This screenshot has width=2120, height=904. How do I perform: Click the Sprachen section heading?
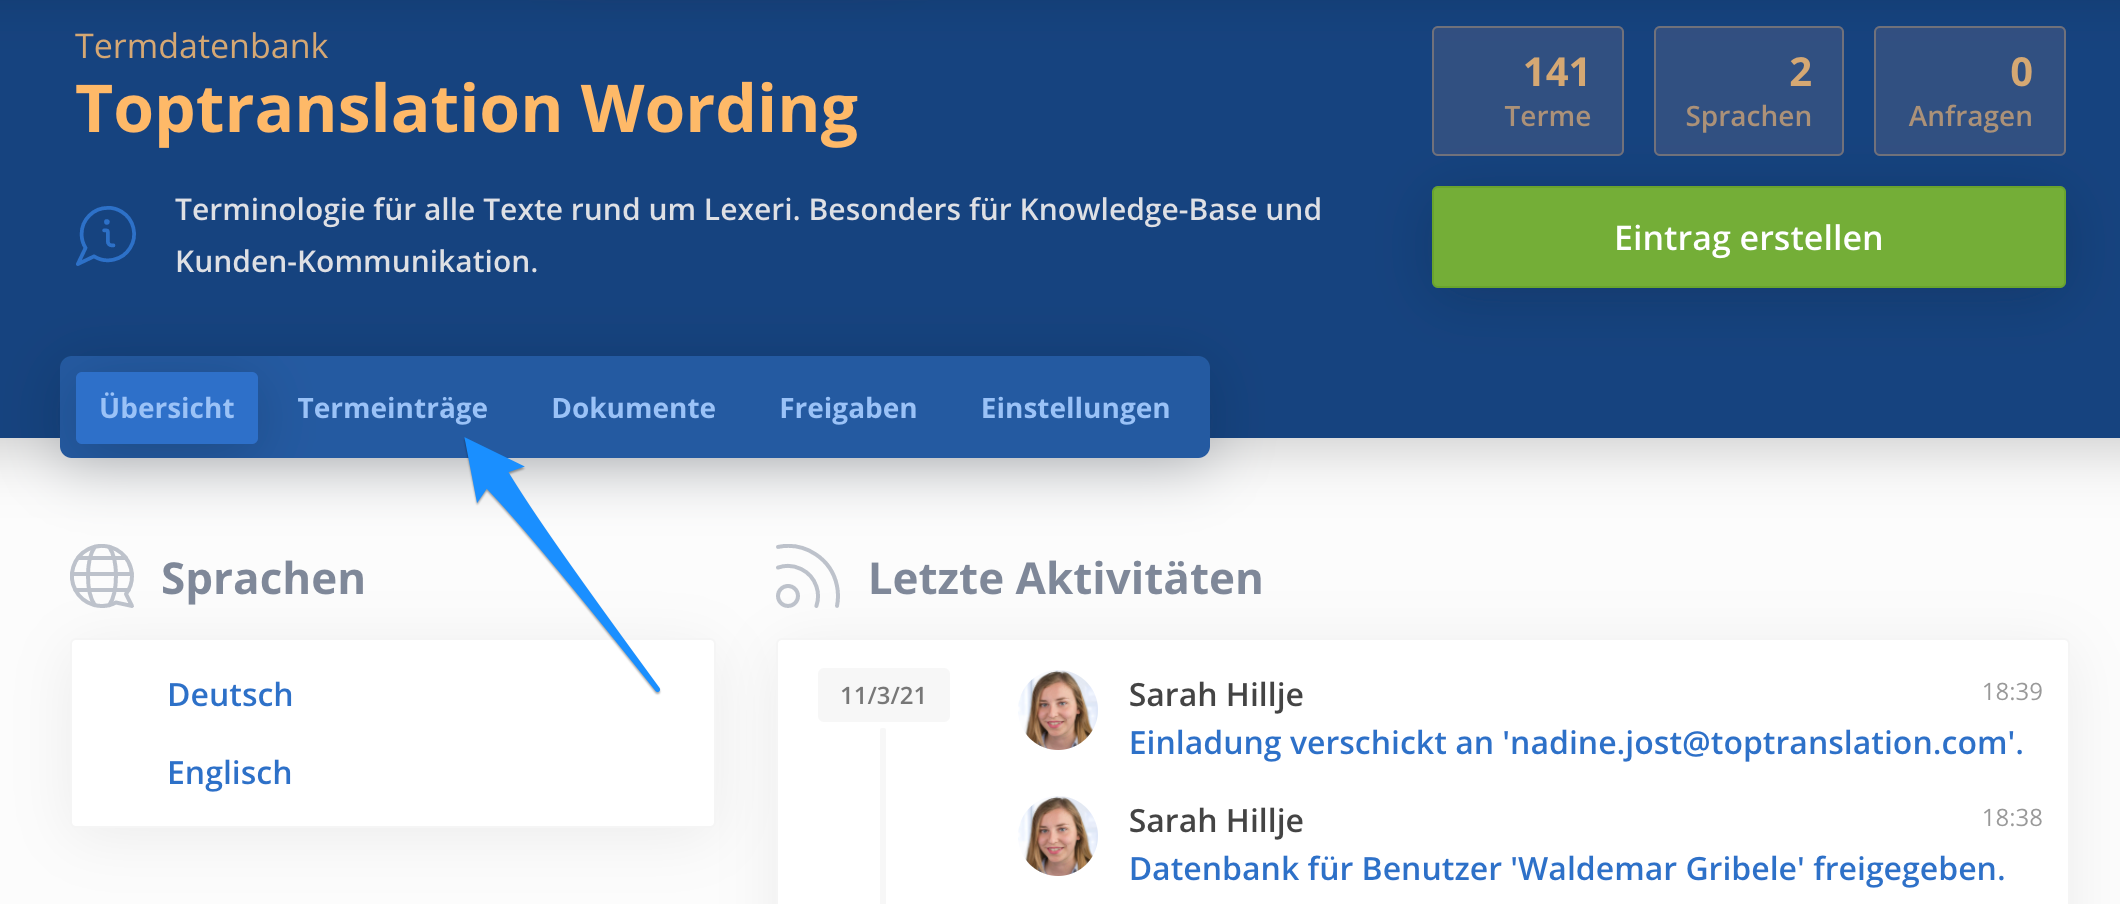pos(263,579)
